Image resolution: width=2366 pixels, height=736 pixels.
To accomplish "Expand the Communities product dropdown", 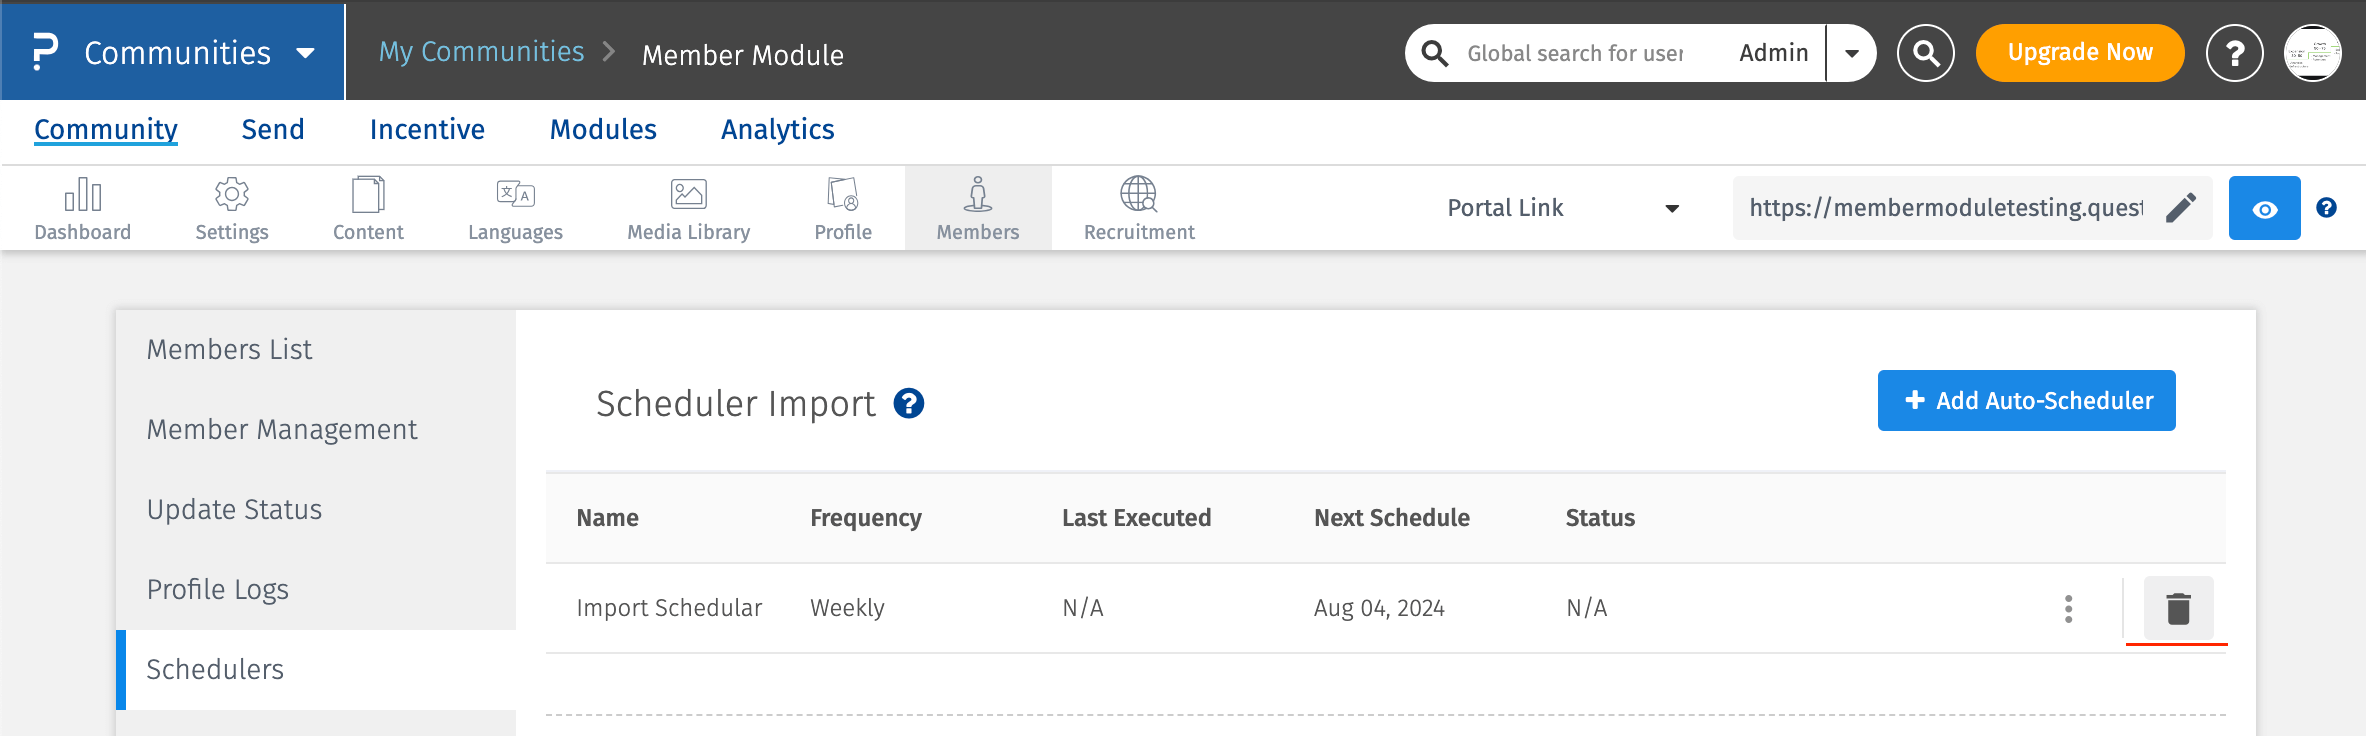I will pos(306,53).
